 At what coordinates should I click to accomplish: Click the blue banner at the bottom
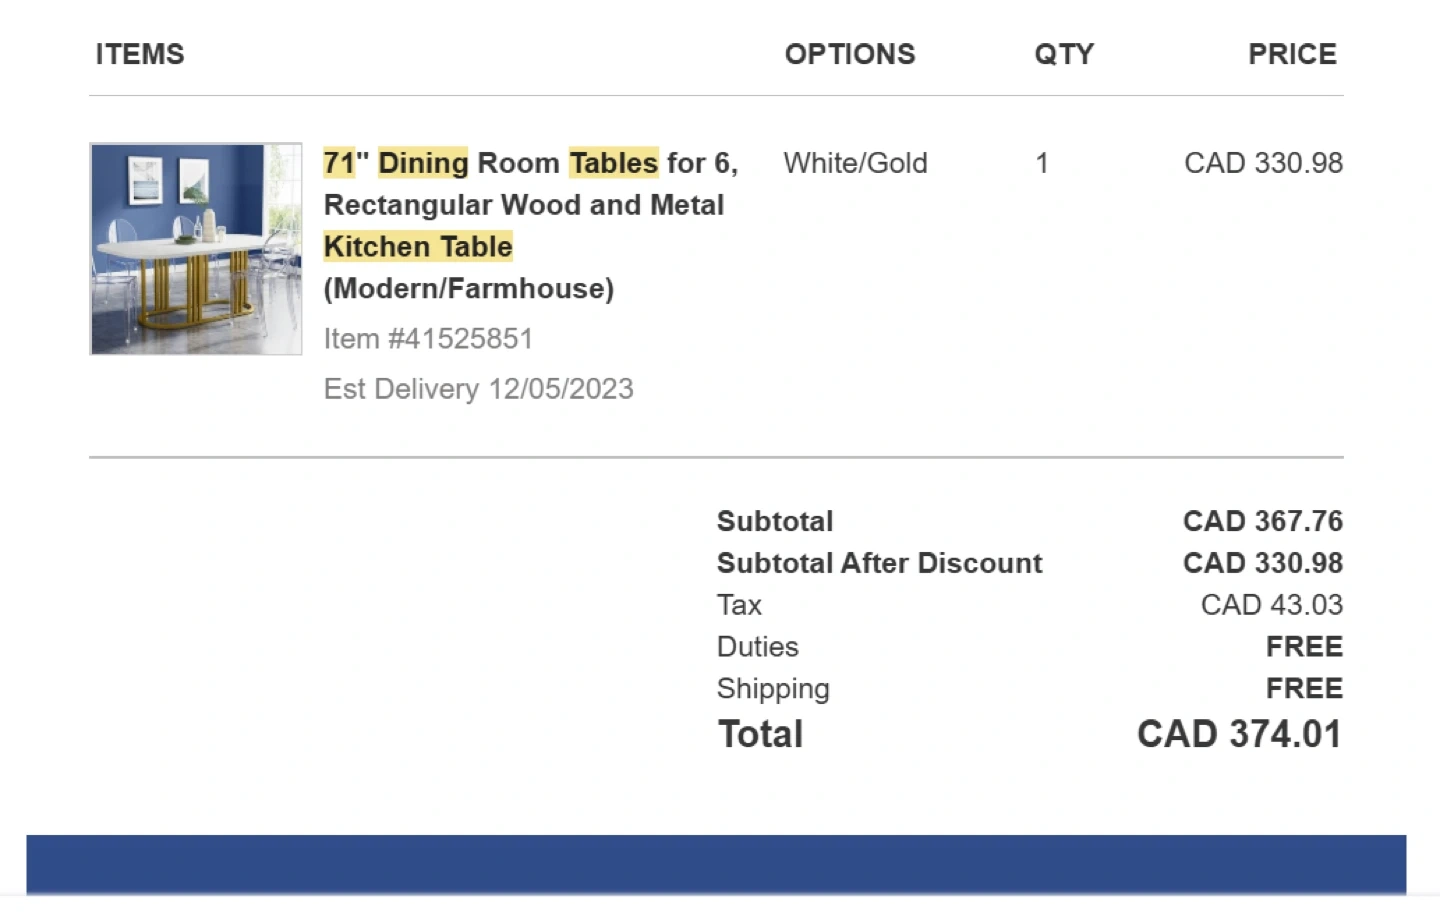coord(716,864)
